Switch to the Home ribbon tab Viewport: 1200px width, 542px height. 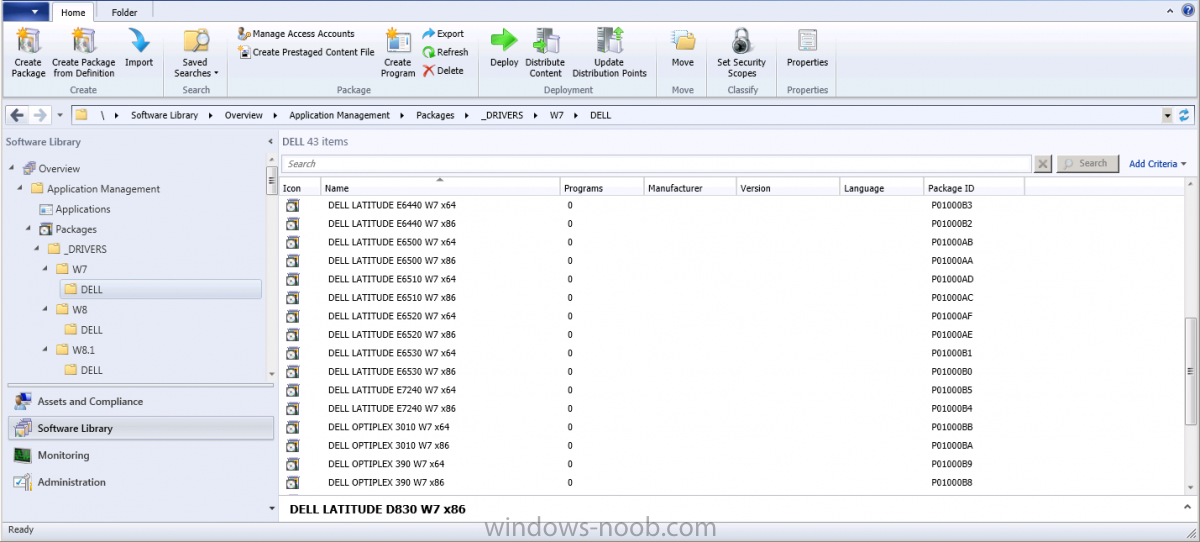pyautogui.click(x=73, y=12)
